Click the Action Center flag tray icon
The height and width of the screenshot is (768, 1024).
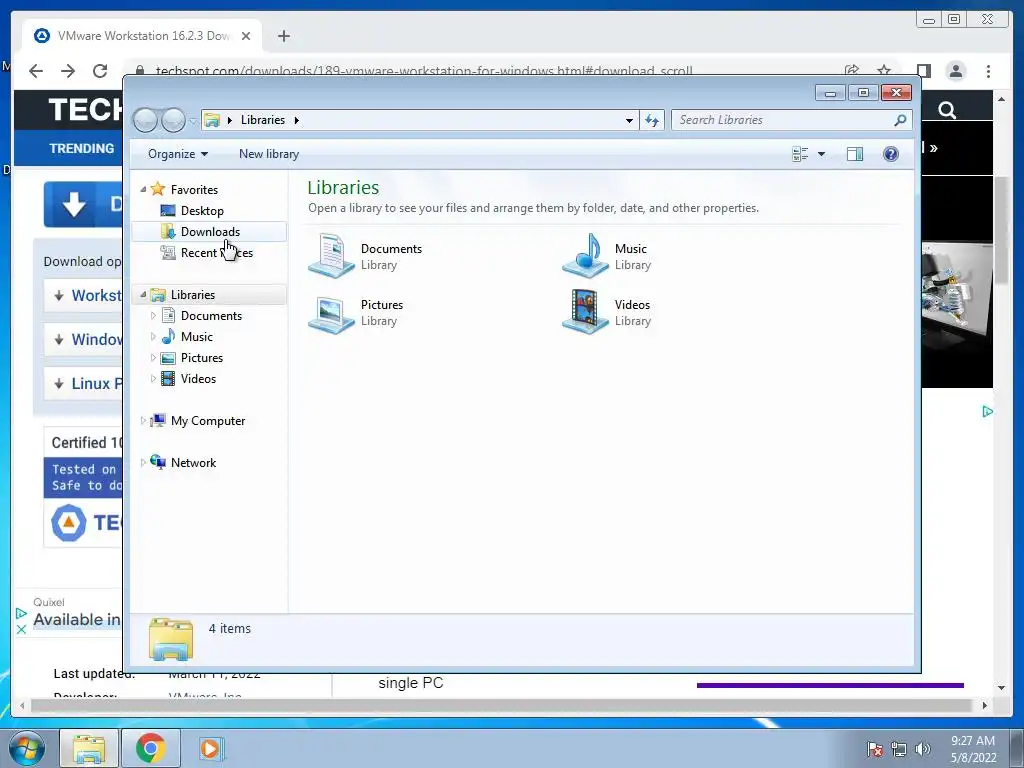pyautogui.click(x=875, y=749)
